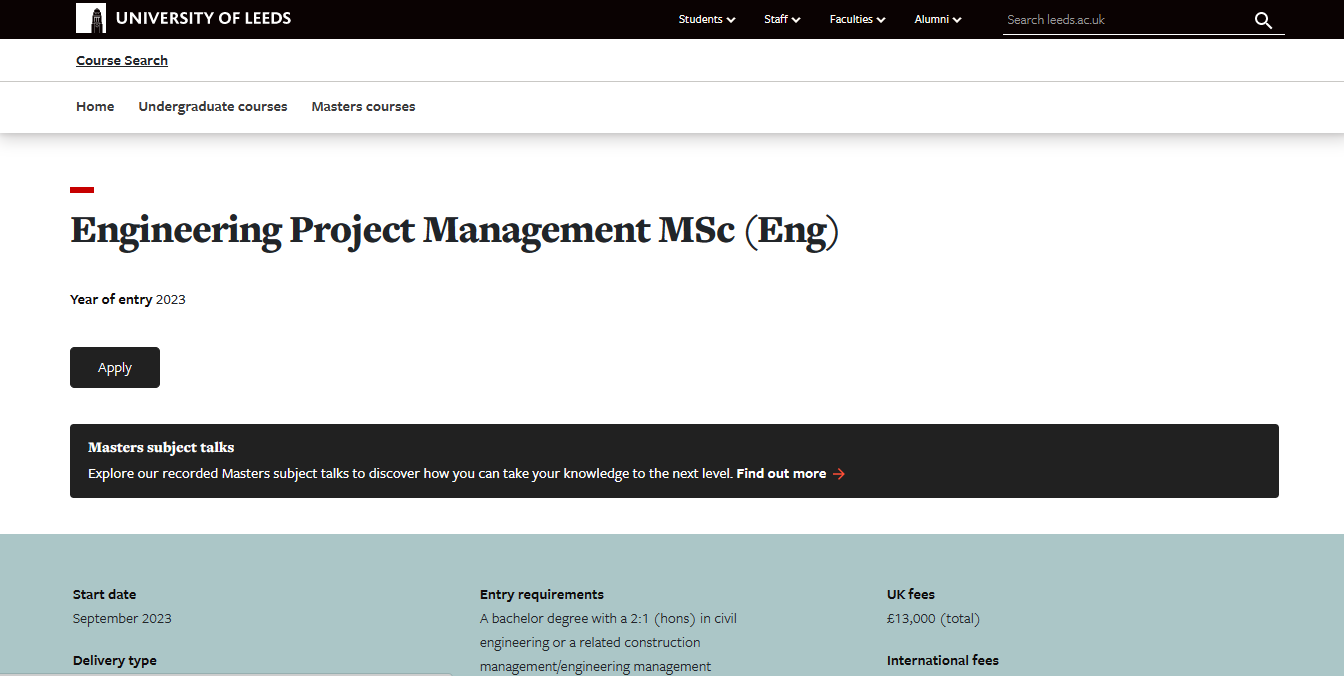Open the Staff dropdown in header

(x=782, y=19)
